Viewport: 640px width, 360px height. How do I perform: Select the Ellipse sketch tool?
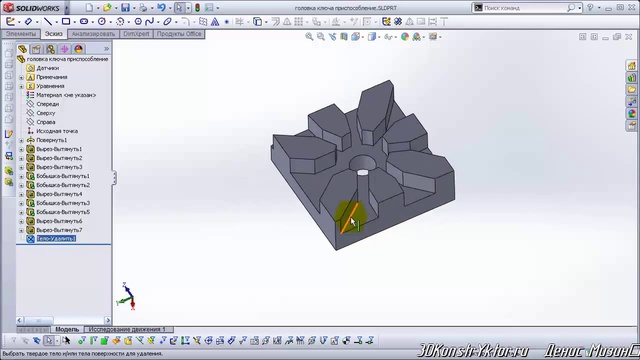(x=167, y=22)
